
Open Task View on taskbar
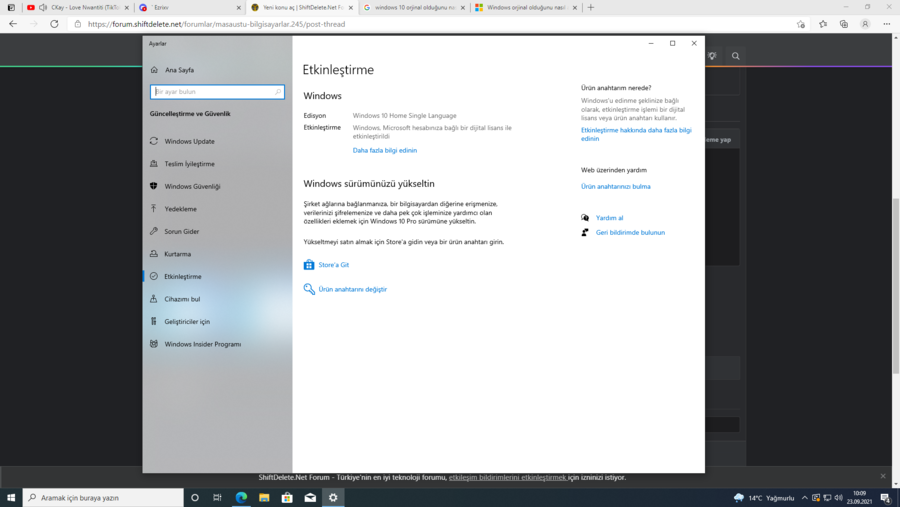point(217,497)
